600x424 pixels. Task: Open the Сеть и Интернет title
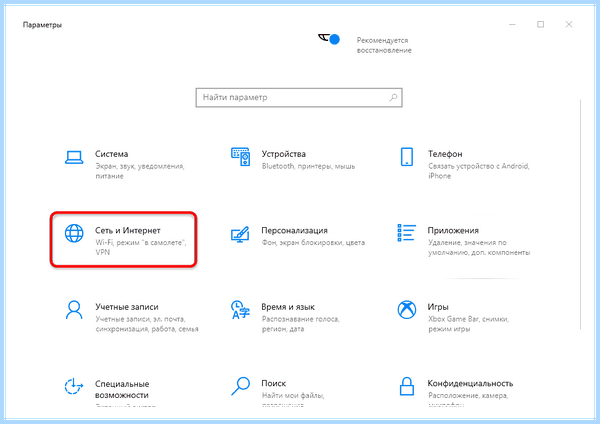click(127, 230)
